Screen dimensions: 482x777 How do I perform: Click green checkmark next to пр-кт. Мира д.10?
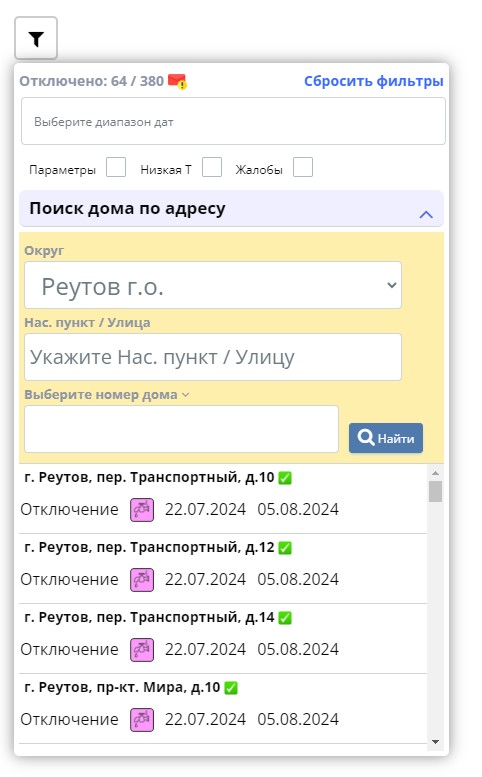pos(231,688)
